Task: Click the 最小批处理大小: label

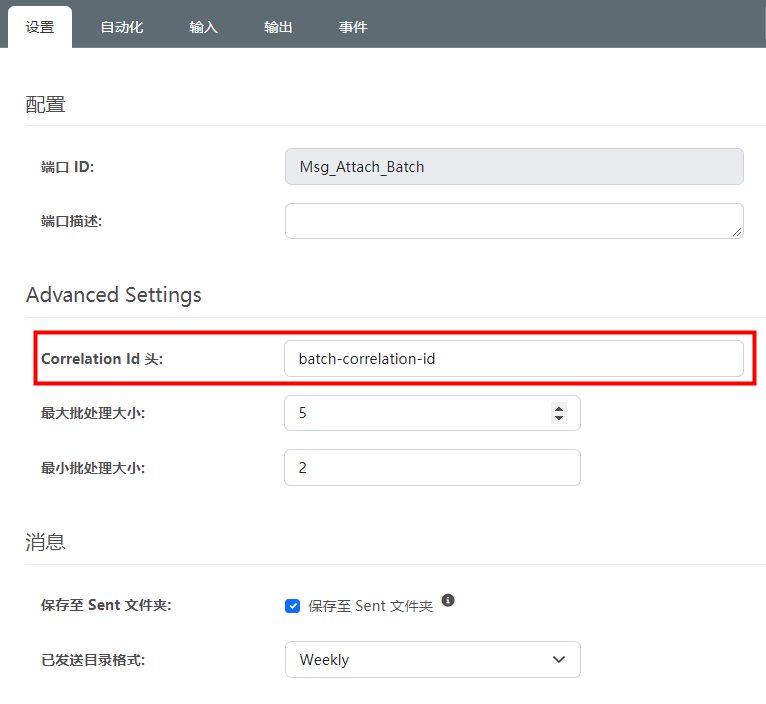Action: pyautogui.click(x=93, y=468)
